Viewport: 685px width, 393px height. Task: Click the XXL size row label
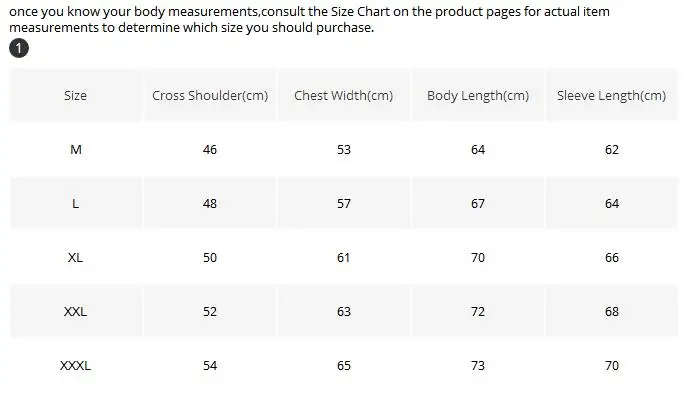[76, 312]
